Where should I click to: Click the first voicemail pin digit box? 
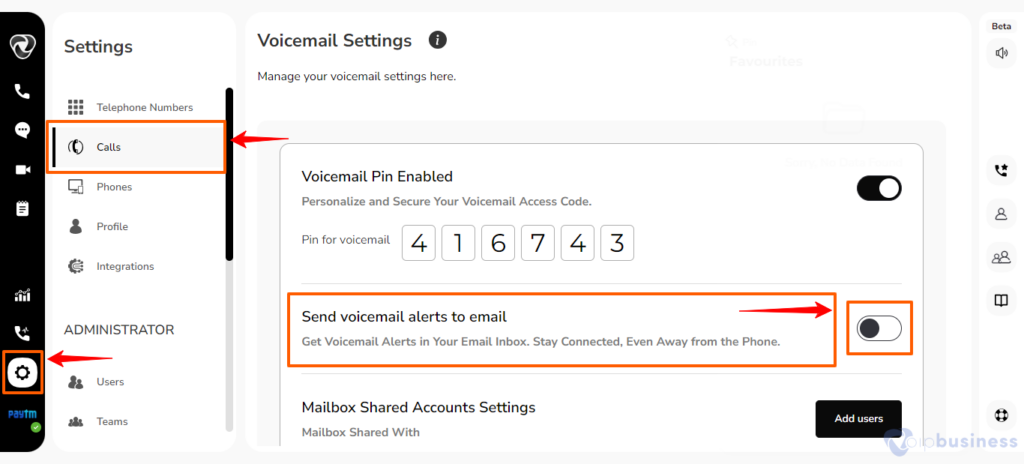click(419, 243)
